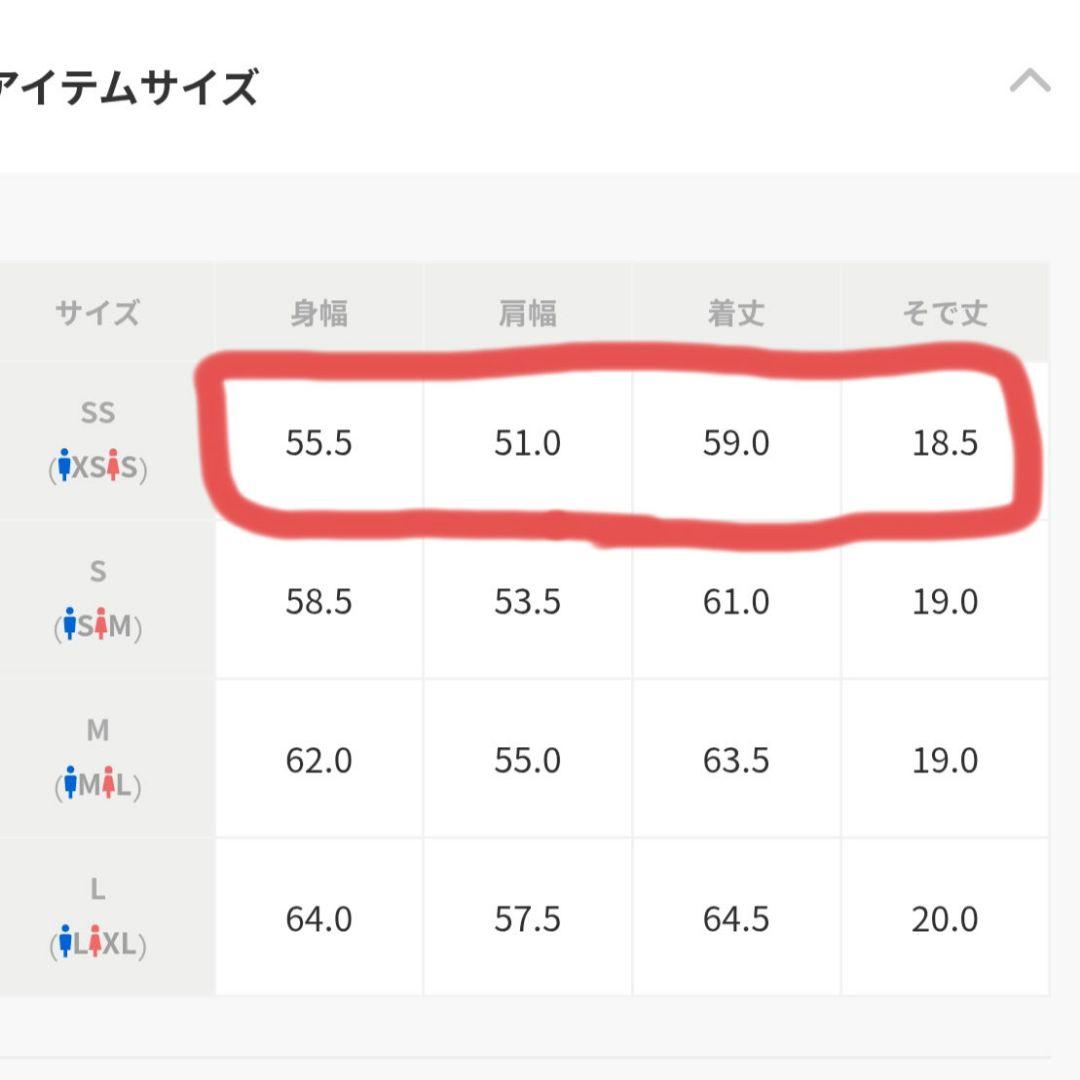Click the red female icon in SS row
The width and height of the screenshot is (1080, 1080).
click(114, 465)
